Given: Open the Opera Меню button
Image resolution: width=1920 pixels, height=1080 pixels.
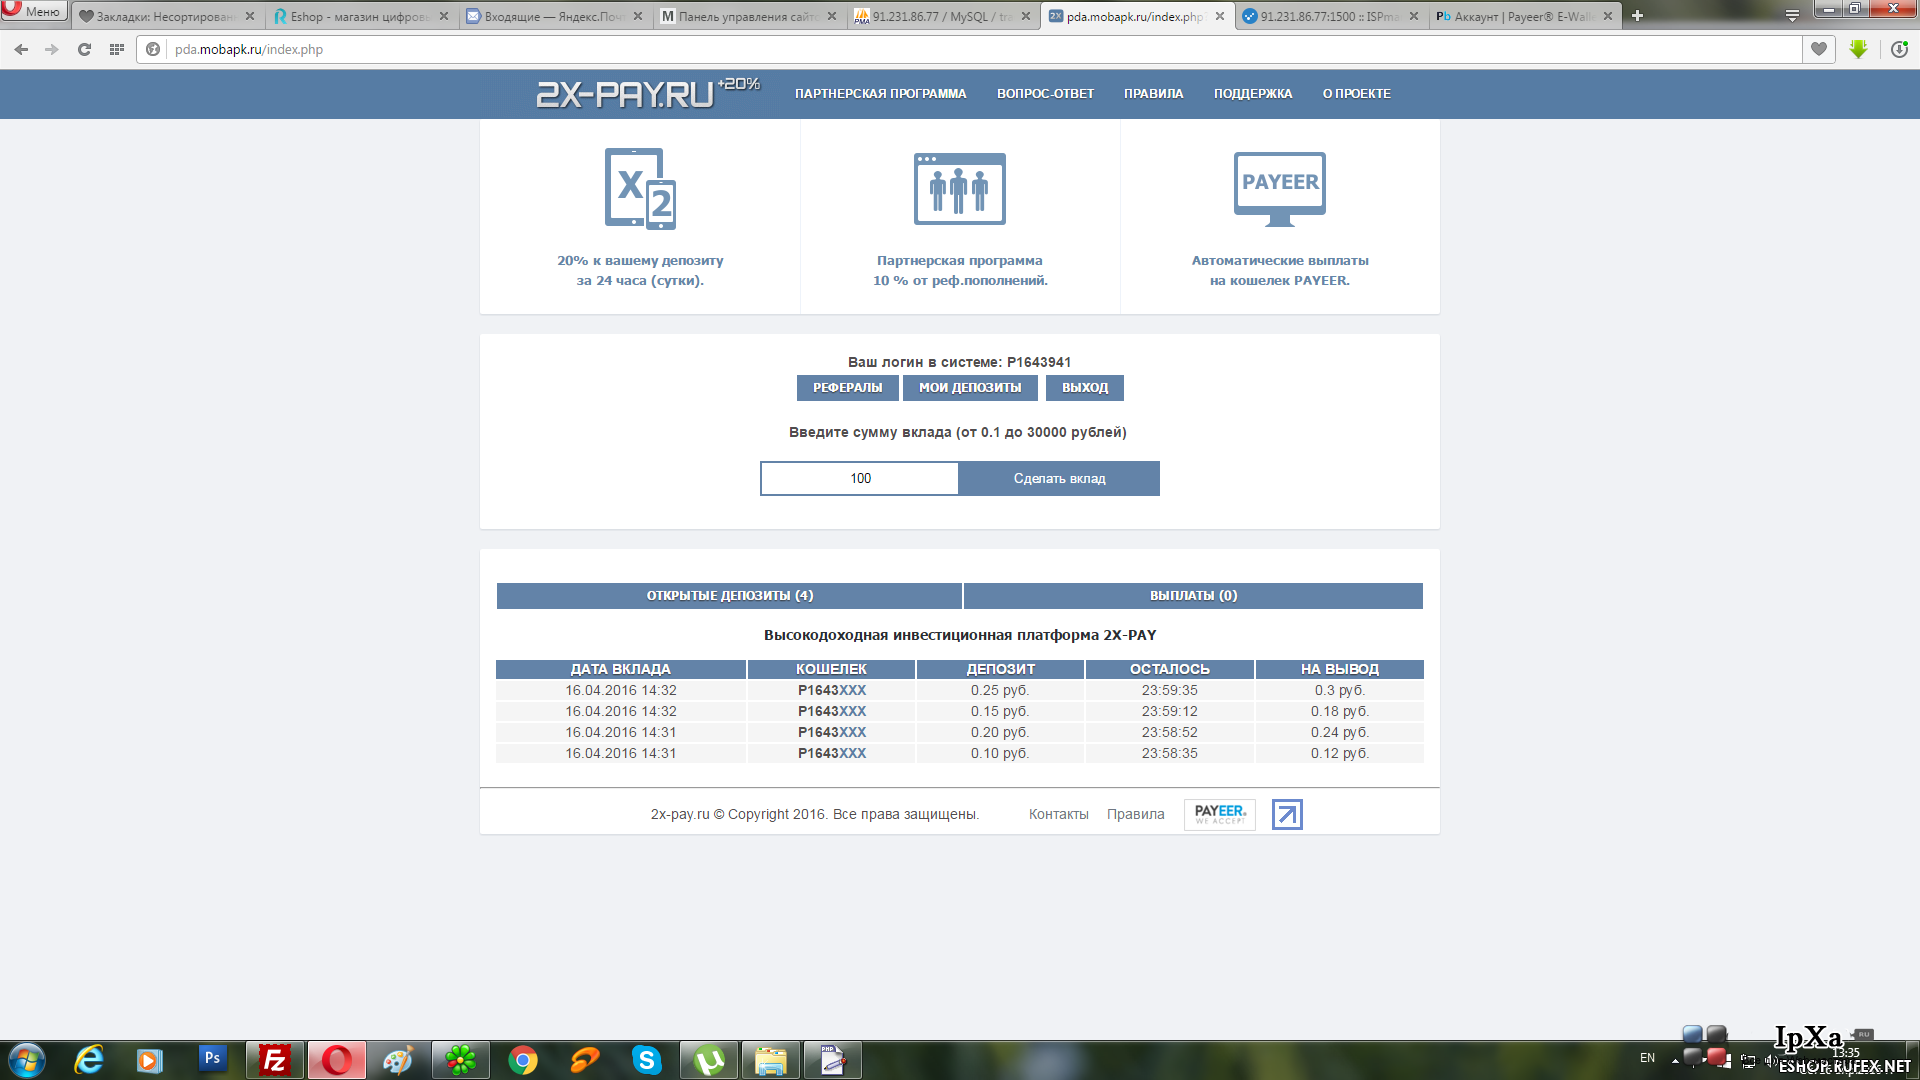Looking at the screenshot, I should [x=34, y=12].
